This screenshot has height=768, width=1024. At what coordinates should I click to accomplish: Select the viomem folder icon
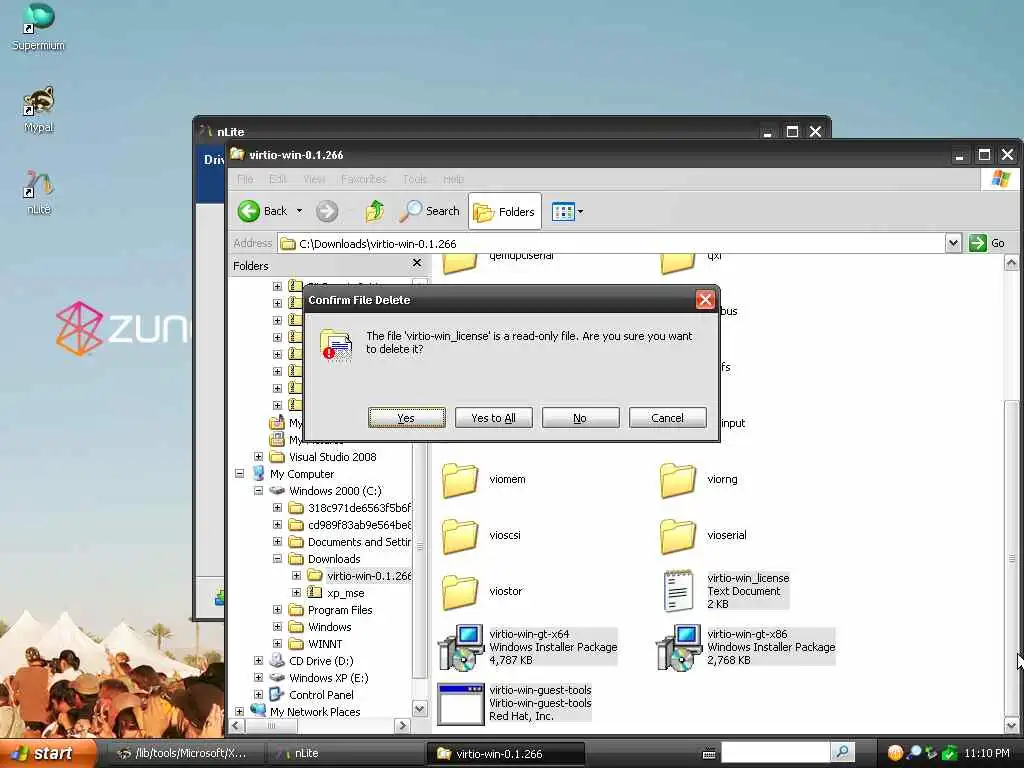tap(460, 480)
